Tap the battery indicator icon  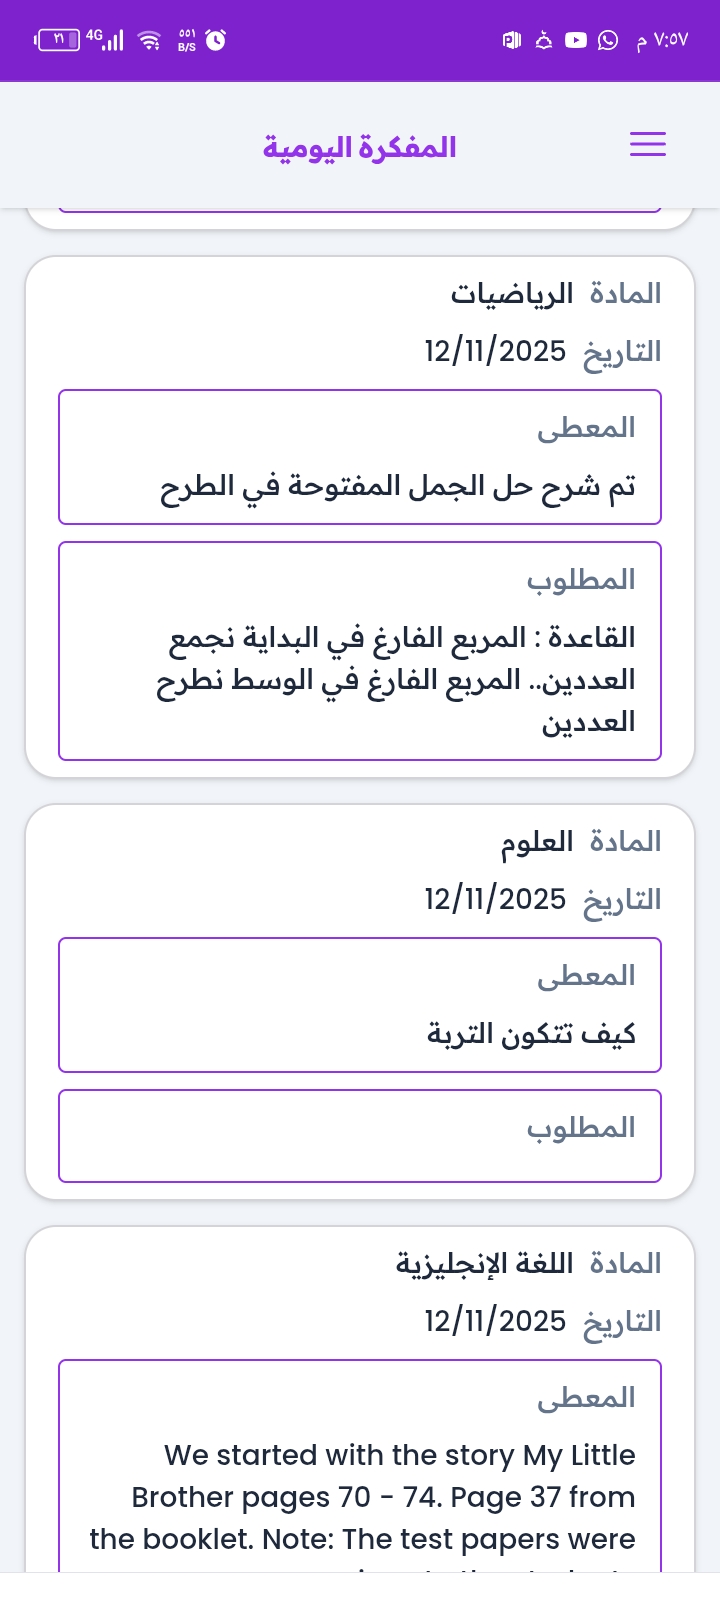[x=58, y=40]
